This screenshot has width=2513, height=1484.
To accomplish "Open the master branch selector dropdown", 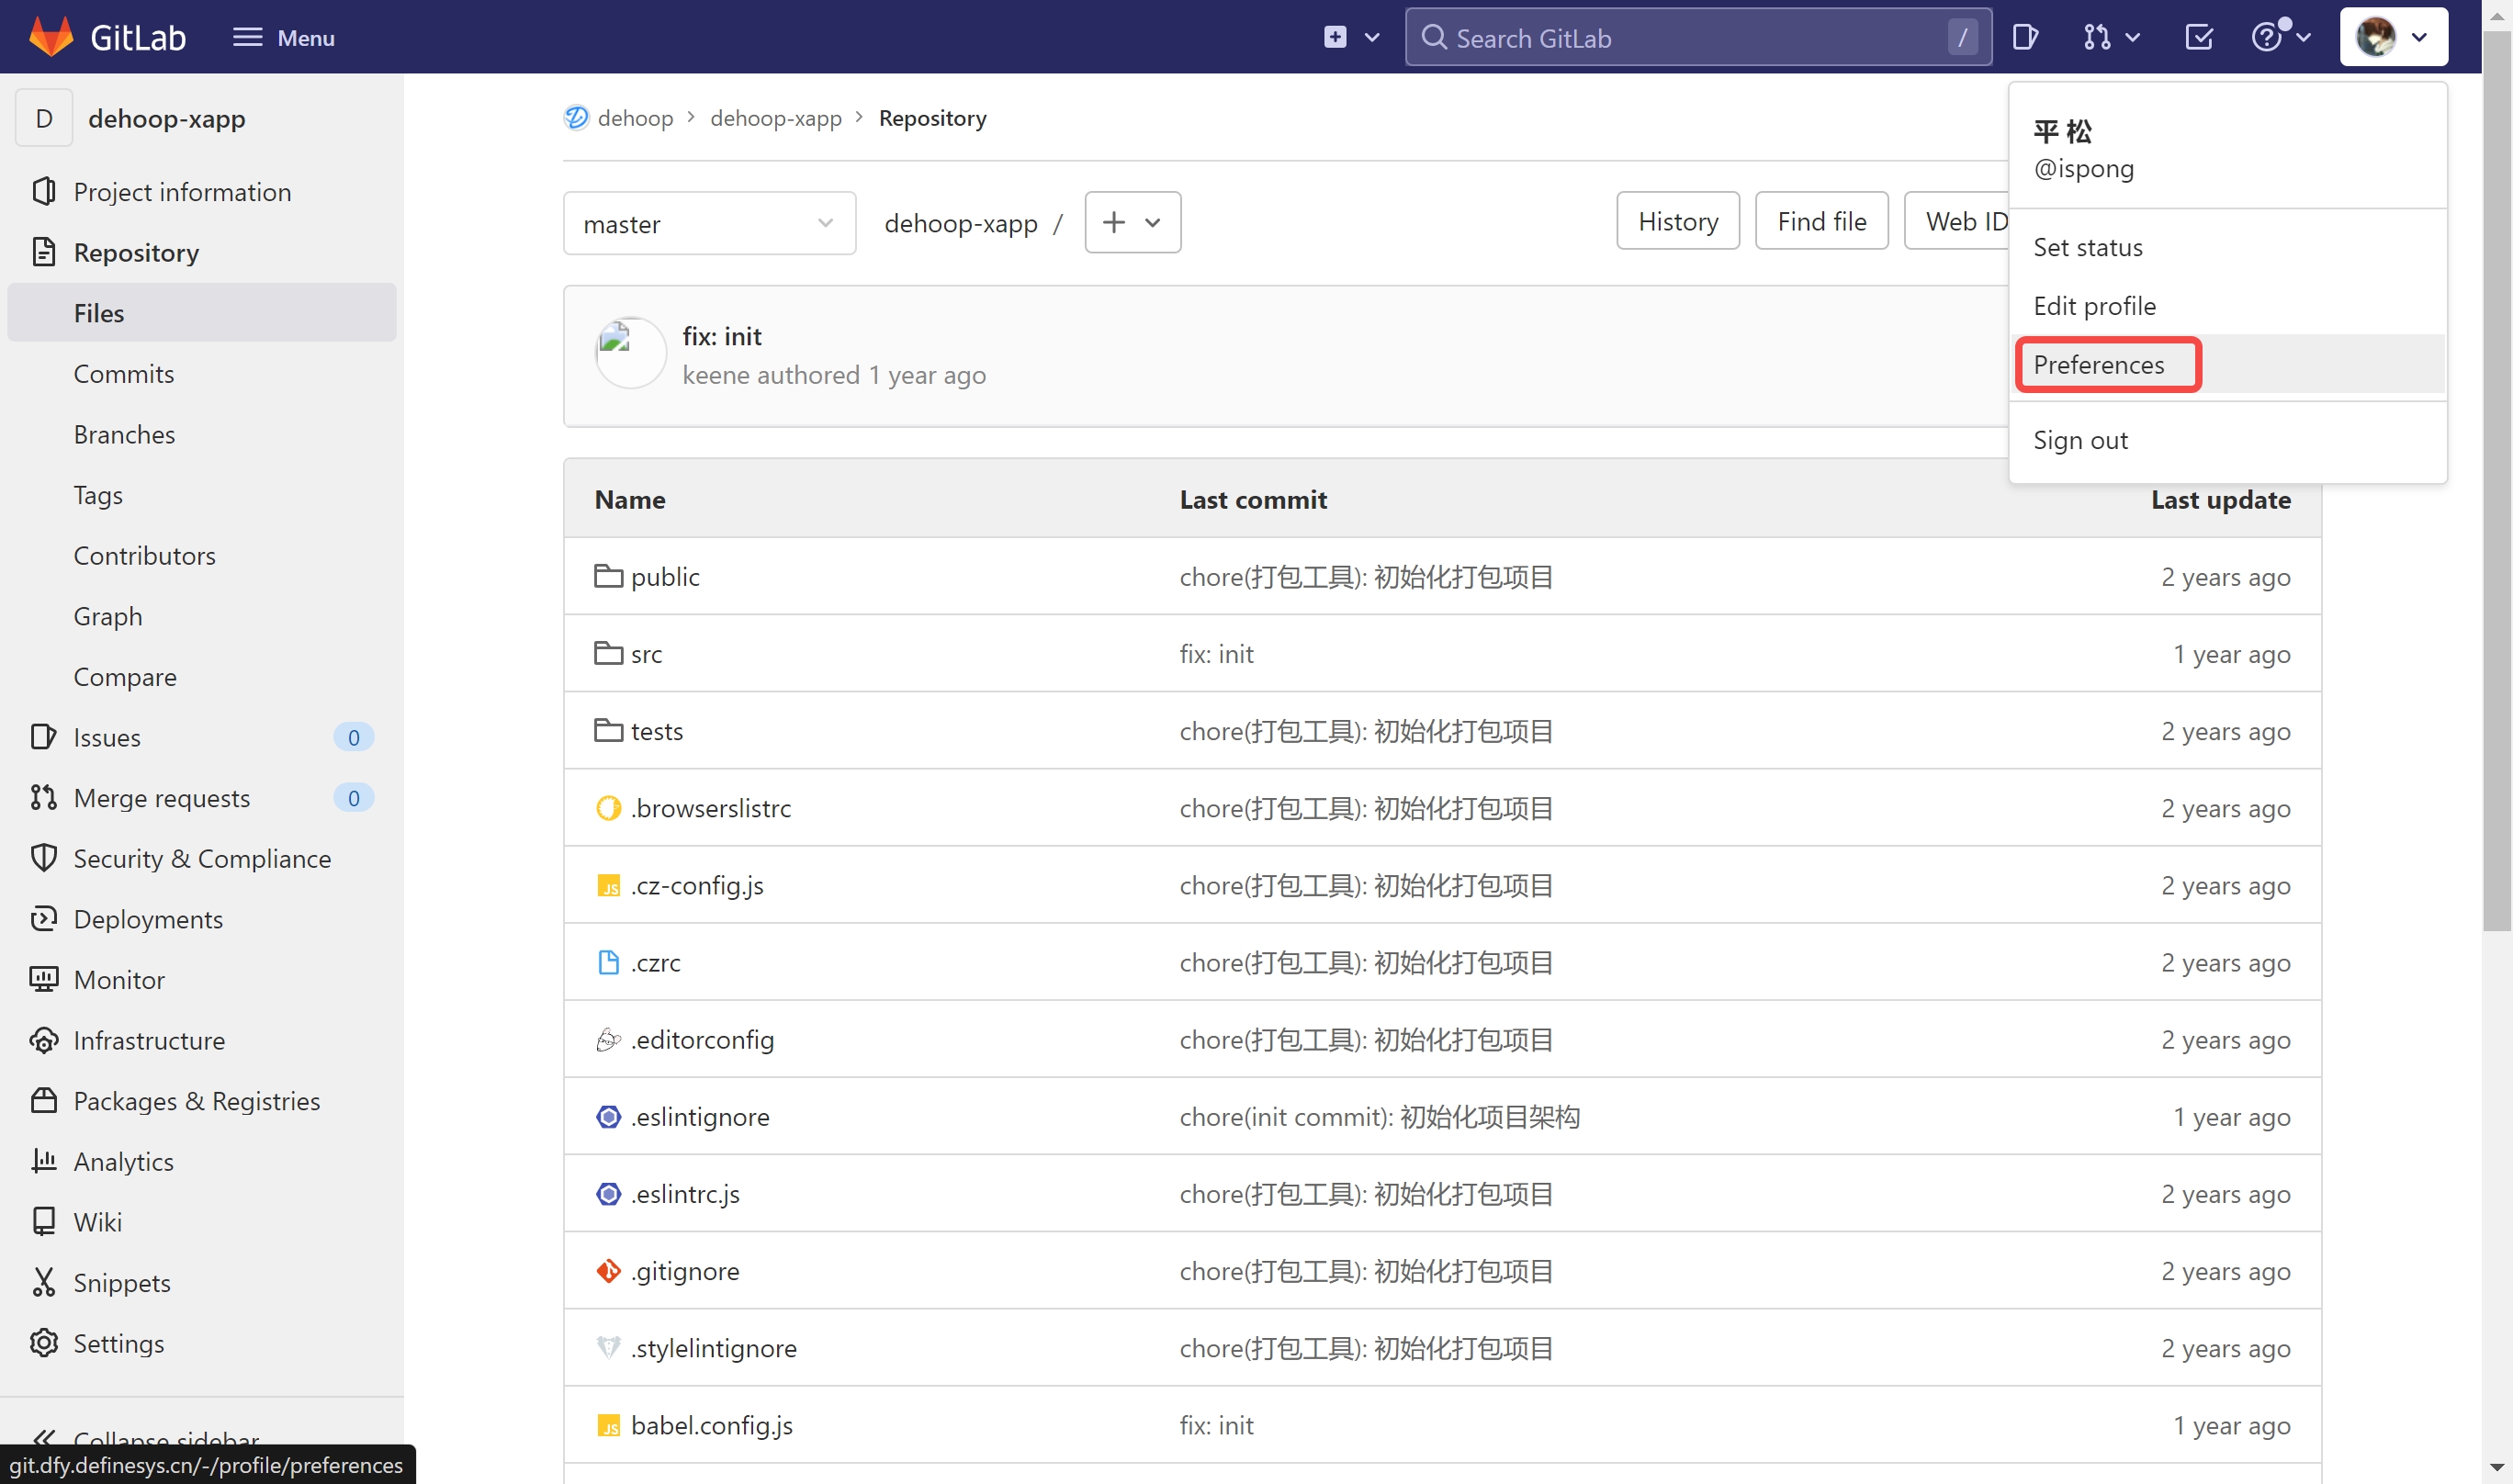I will click(x=709, y=223).
